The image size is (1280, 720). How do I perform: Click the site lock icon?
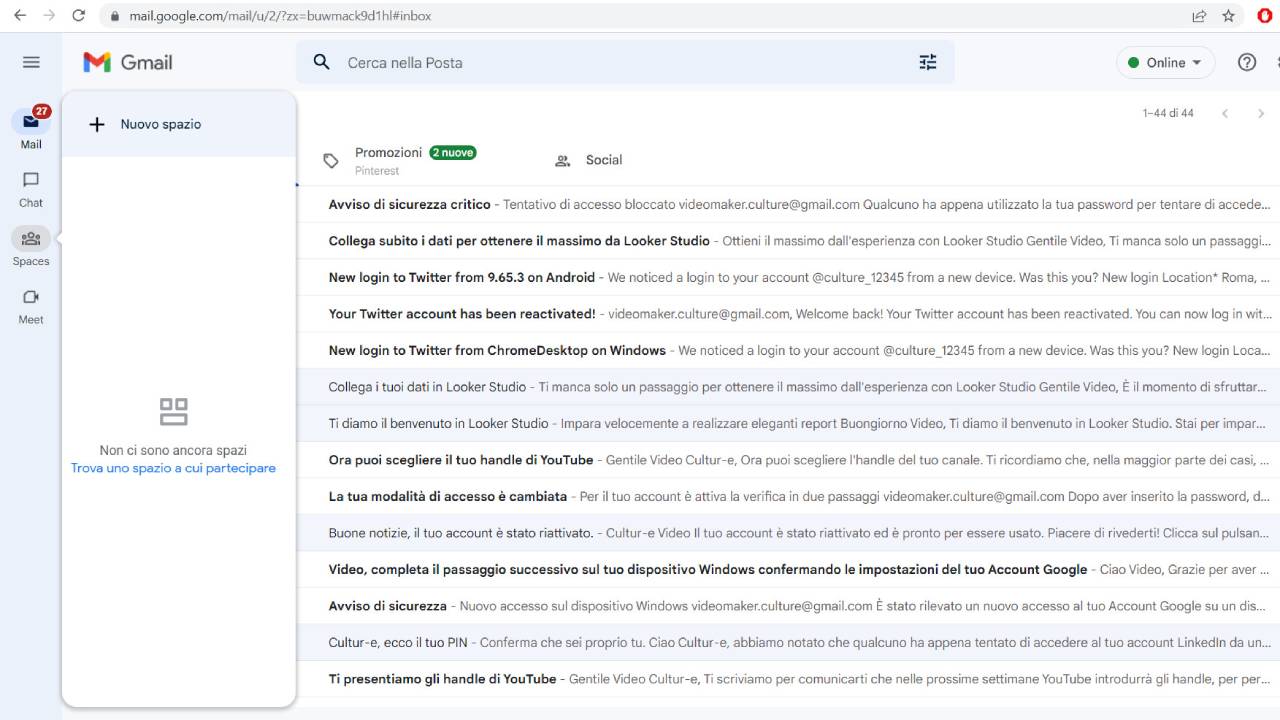[x=114, y=16]
